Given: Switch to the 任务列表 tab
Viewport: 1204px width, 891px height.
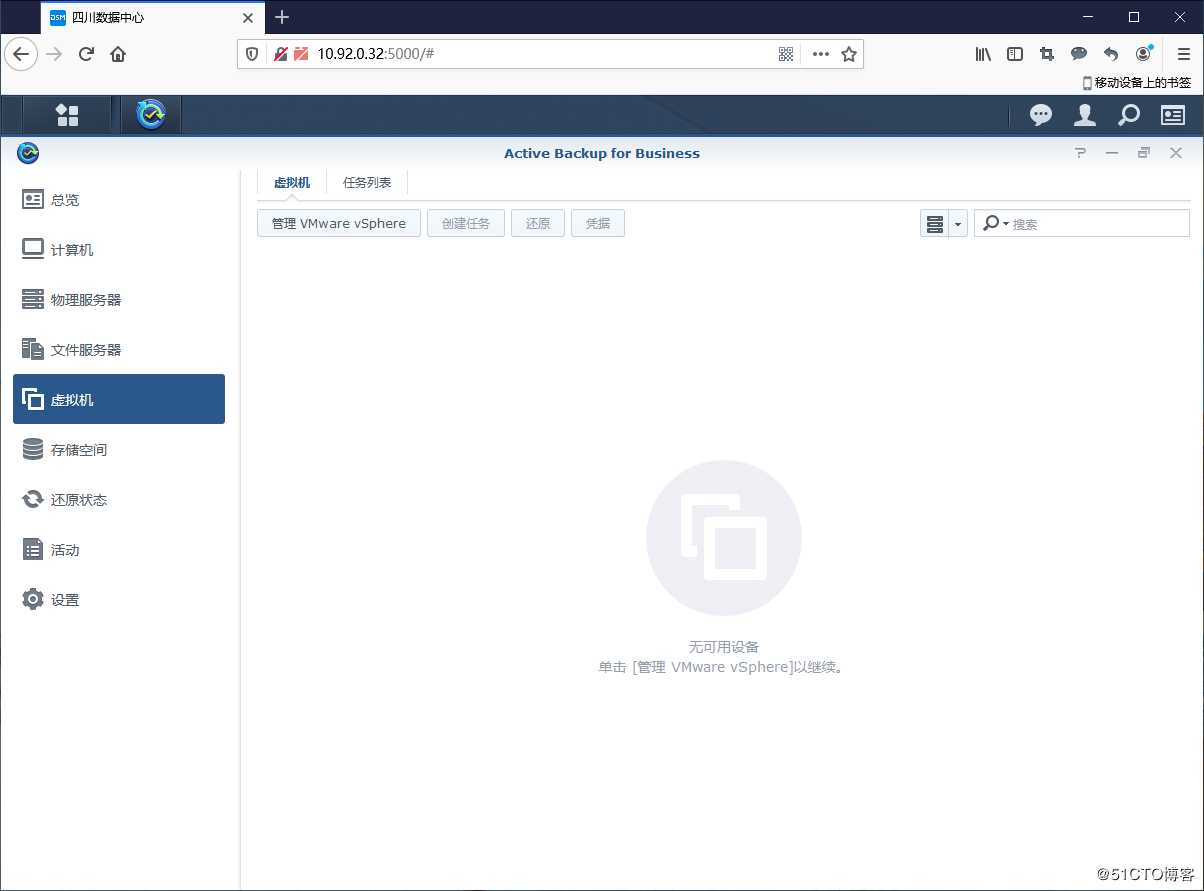Looking at the screenshot, I should click(367, 183).
